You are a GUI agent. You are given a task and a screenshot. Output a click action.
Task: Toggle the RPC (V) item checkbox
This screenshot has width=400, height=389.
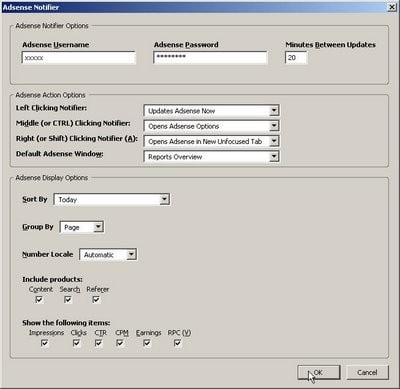tap(178, 343)
